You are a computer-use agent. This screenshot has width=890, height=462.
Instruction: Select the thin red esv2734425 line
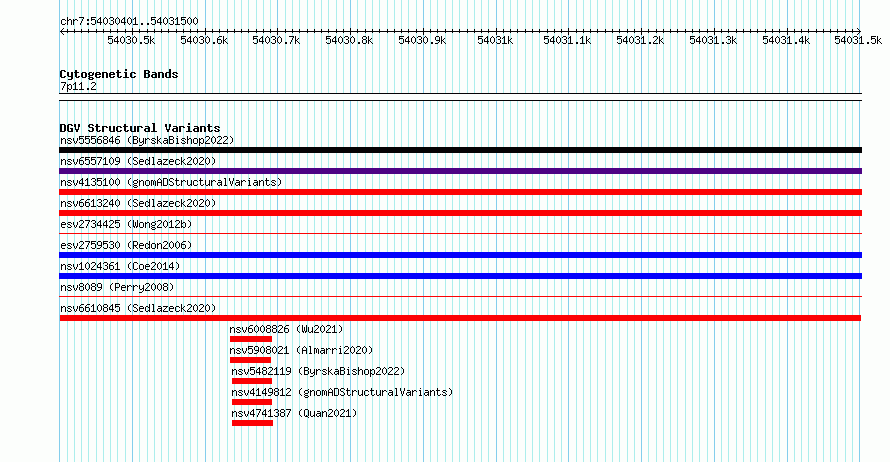coord(460,233)
